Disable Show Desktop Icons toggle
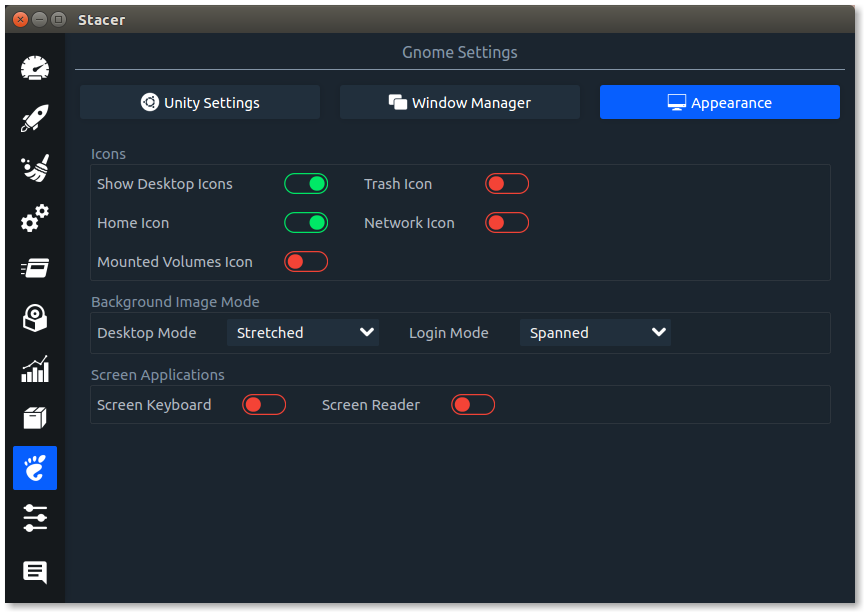Screen dimensions: 864x612 pos(306,184)
